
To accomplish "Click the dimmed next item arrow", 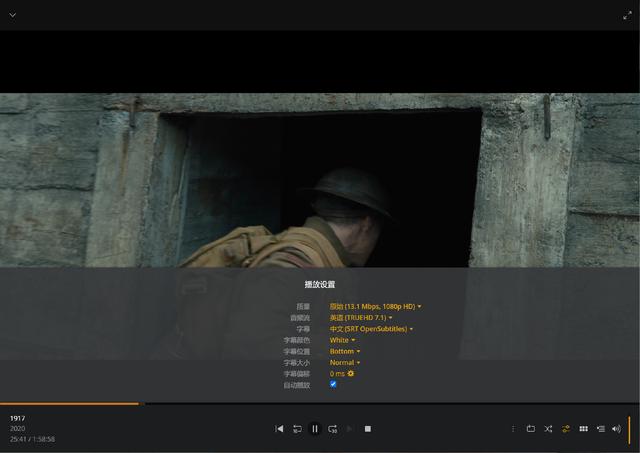I will (x=349, y=429).
